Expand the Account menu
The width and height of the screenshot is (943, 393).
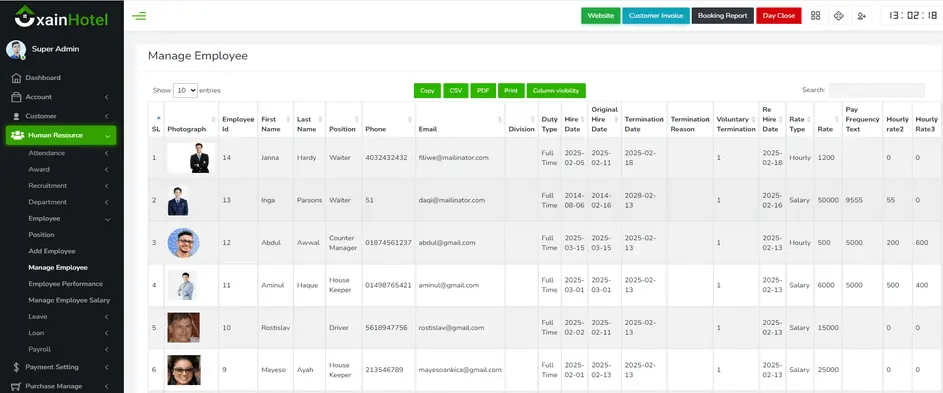click(60, 97)
